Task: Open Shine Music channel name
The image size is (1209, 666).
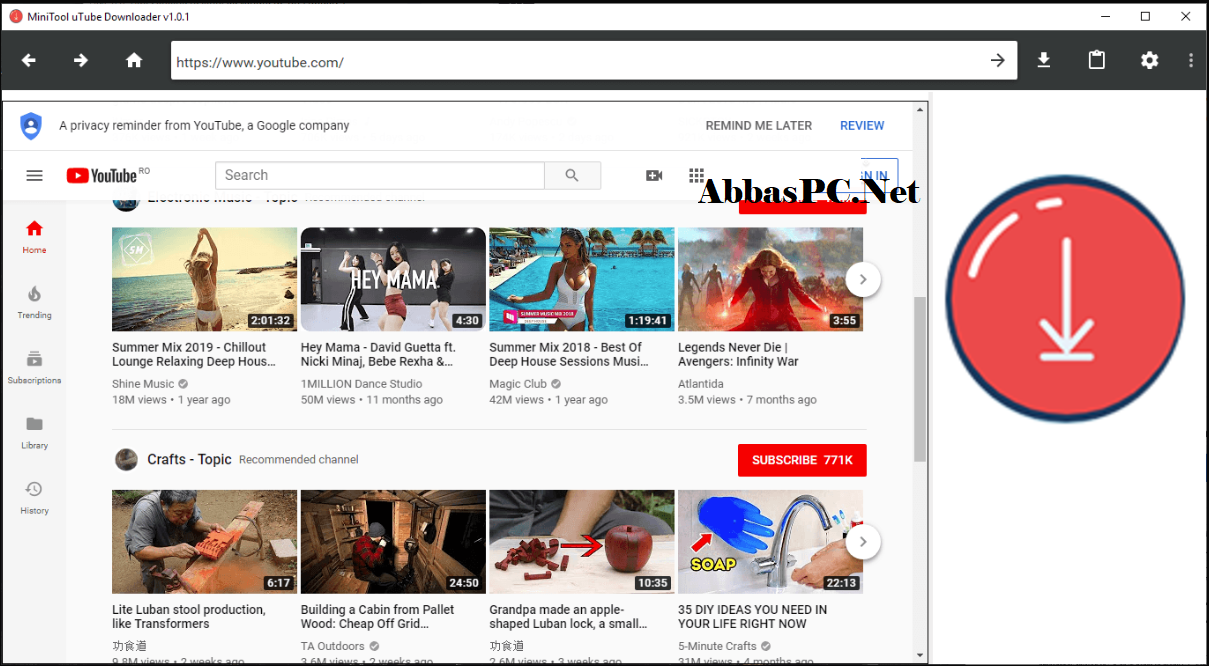Action: pyautogui.click(x=143, y=384)
